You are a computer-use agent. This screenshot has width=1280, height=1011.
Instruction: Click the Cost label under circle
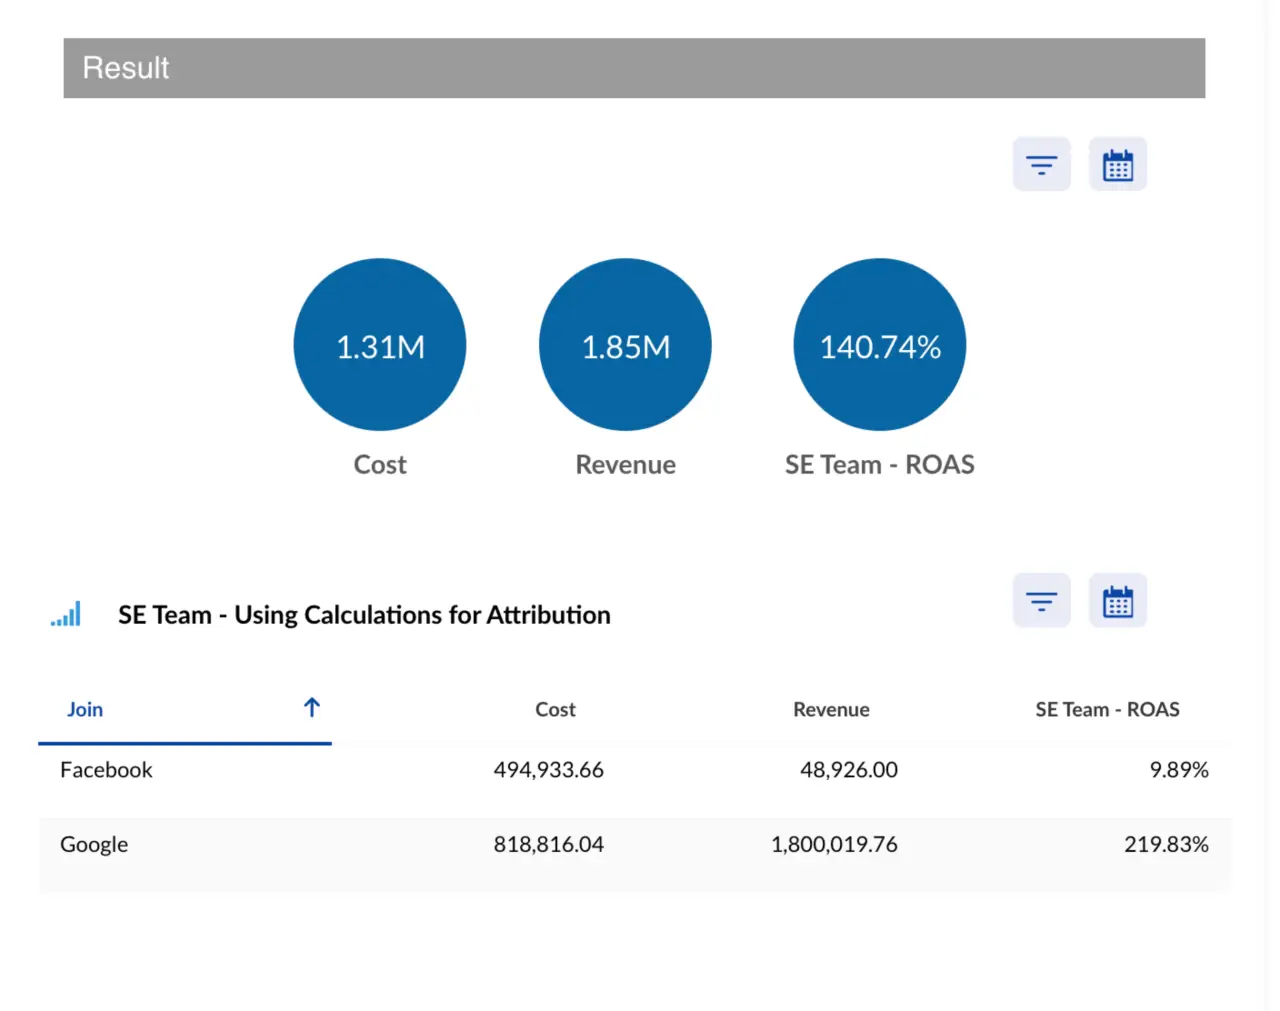(380, 465)
